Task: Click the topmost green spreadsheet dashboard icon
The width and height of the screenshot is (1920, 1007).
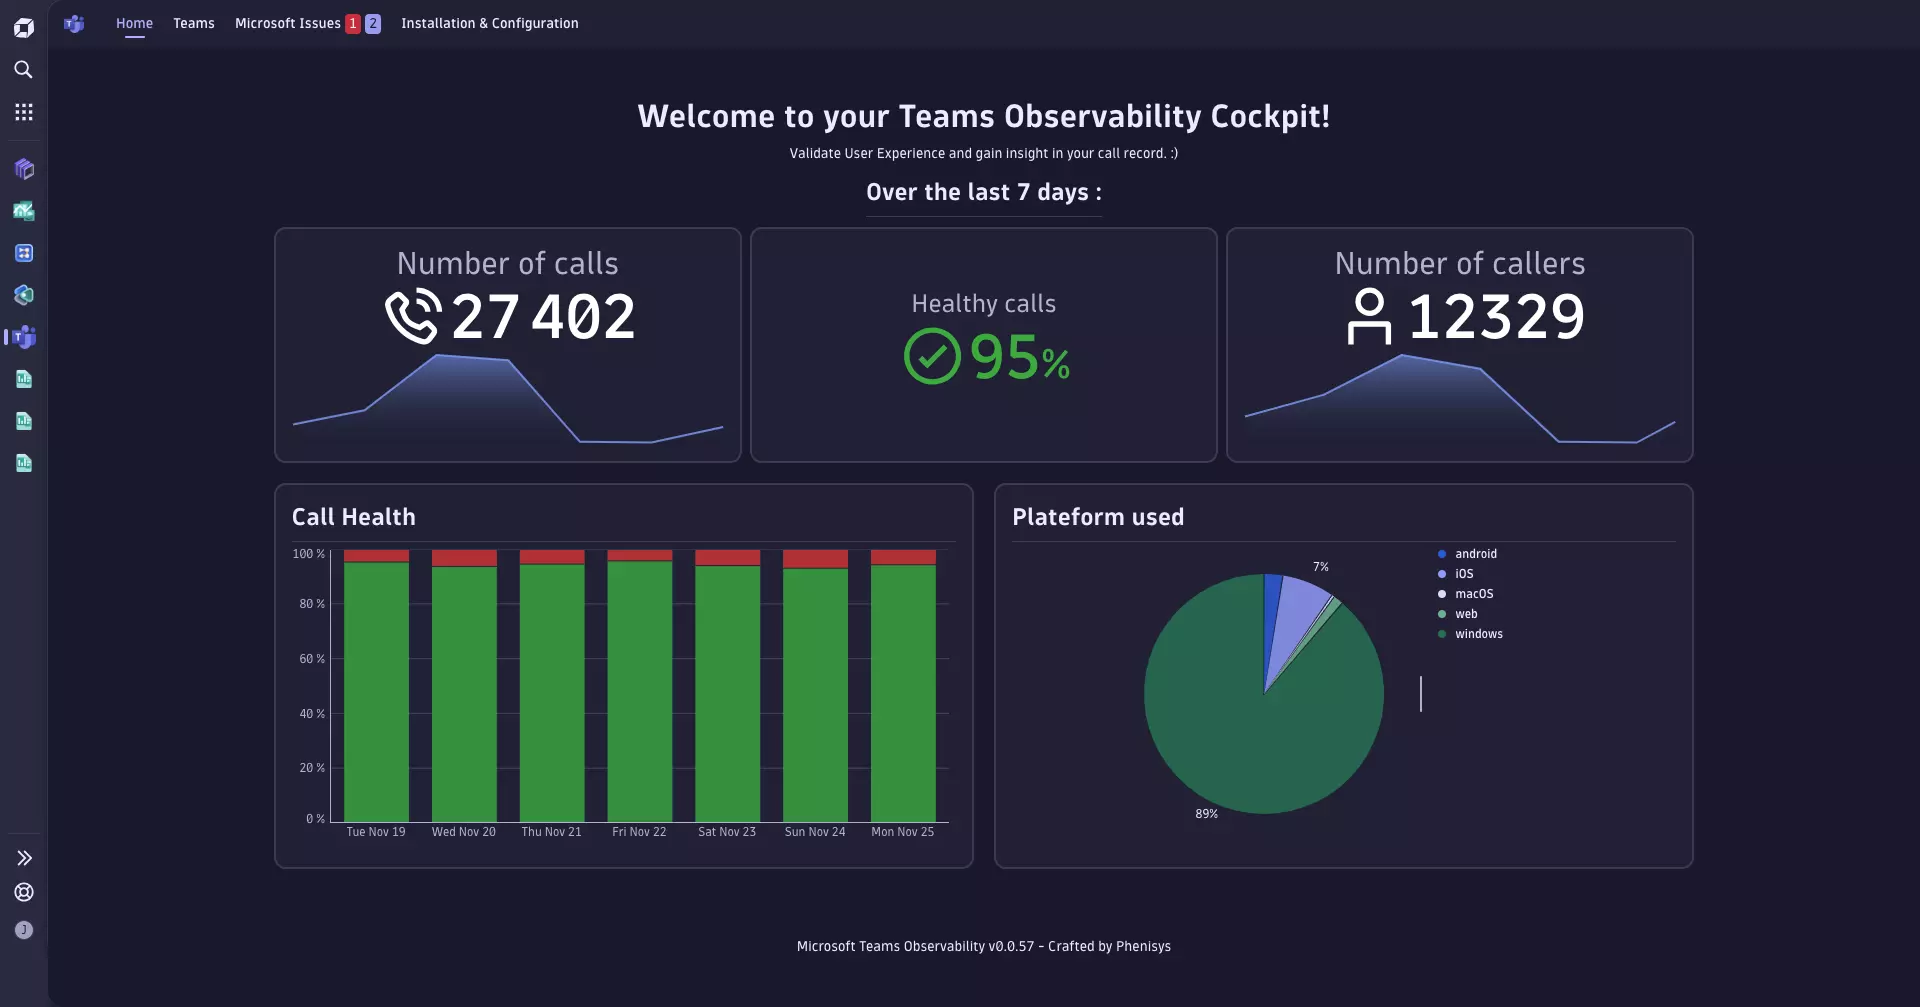Action: [24, 379]
